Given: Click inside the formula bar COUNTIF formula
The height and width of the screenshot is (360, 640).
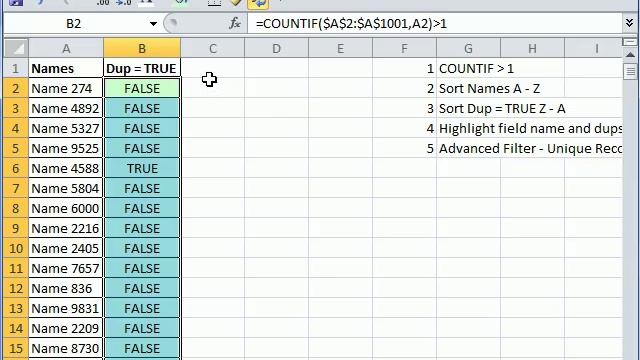Looking at the screenshot, I should (351, 24).
